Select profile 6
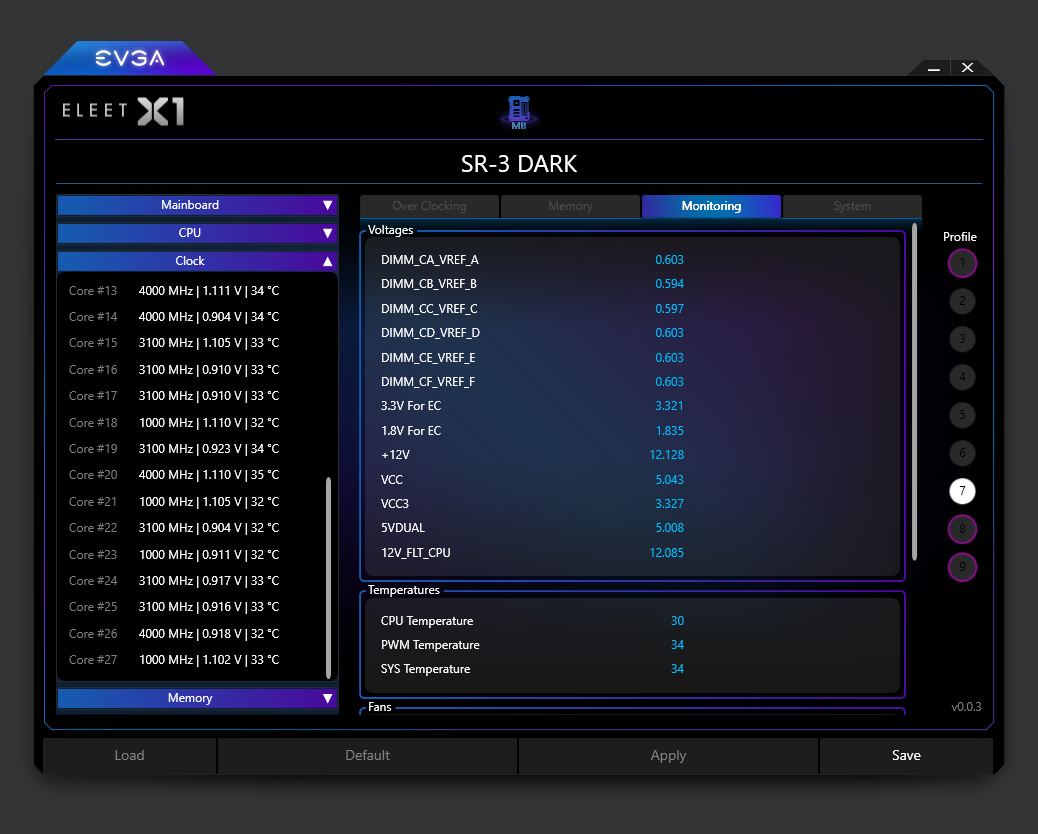This screenshot has width=1038, height=834. pyautogui.click(x=962, y=453)
